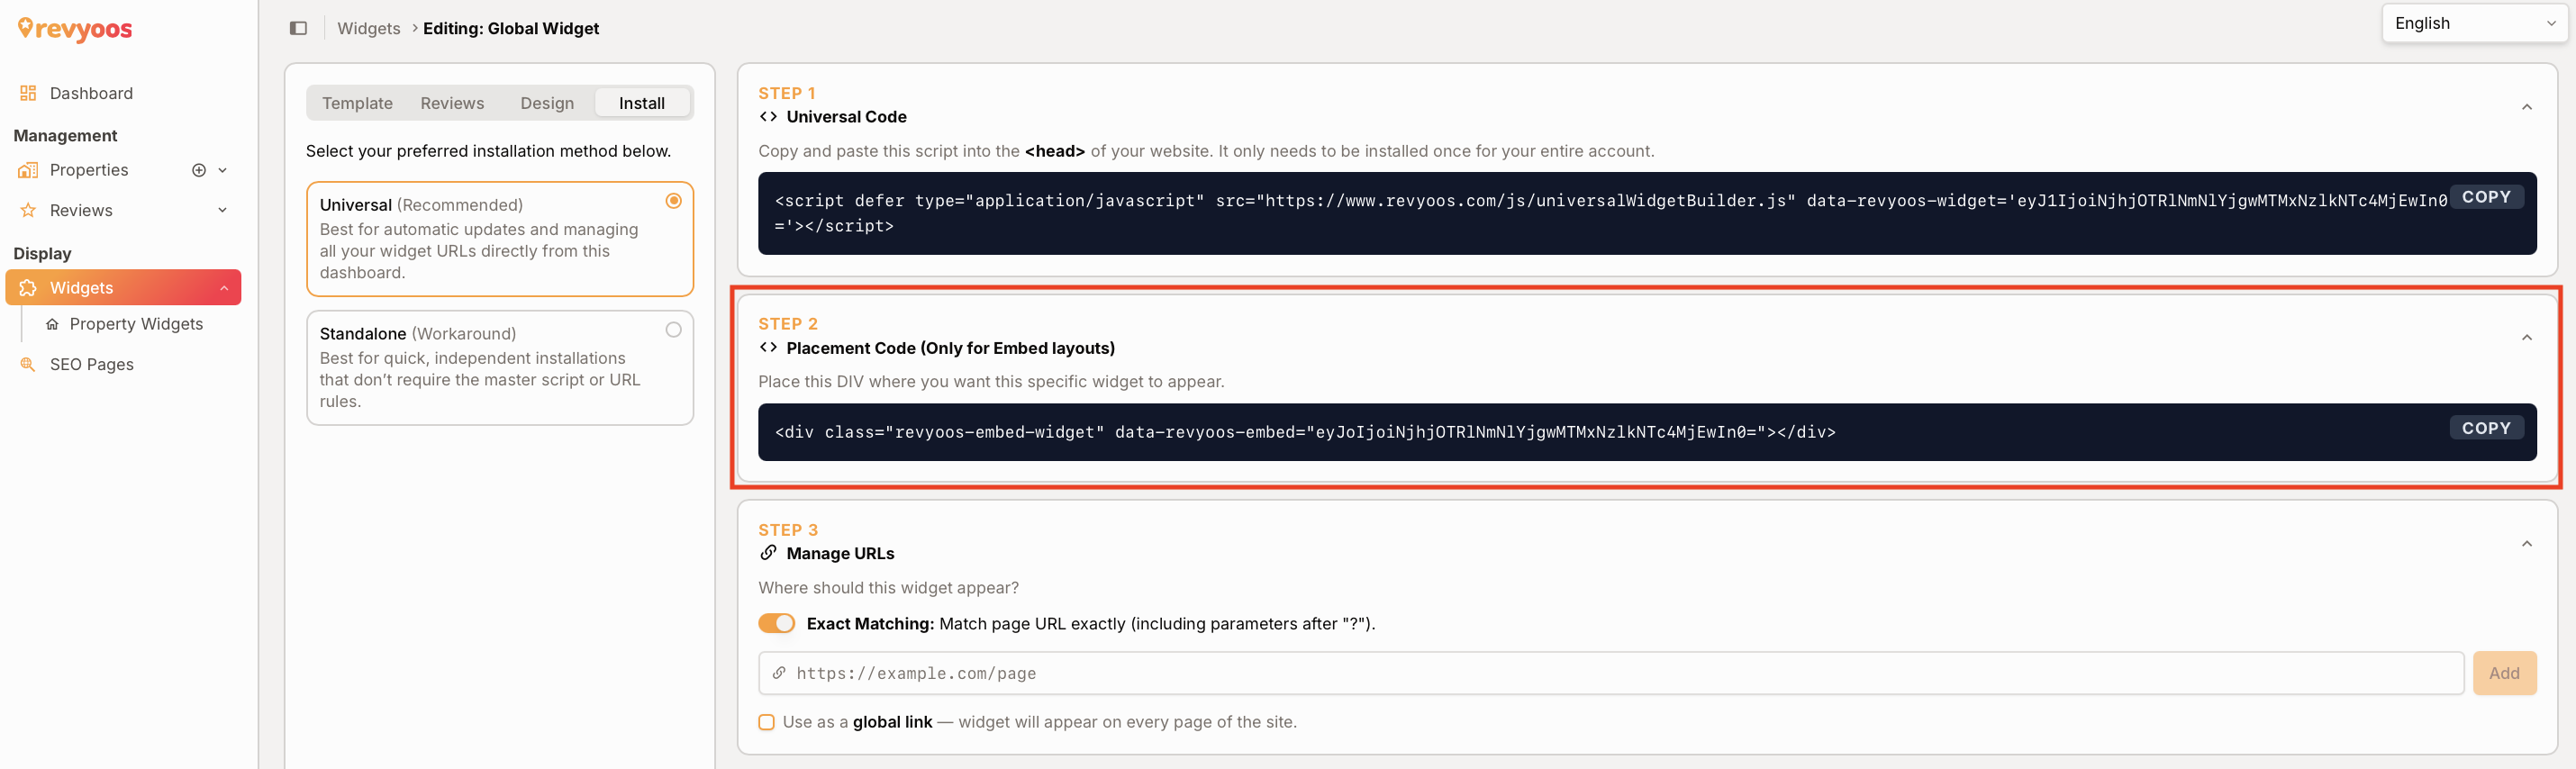Switch to the Reviews tab
This screenshot has height=769, width=2576.
pyautogui.click(x=452, y=103)
